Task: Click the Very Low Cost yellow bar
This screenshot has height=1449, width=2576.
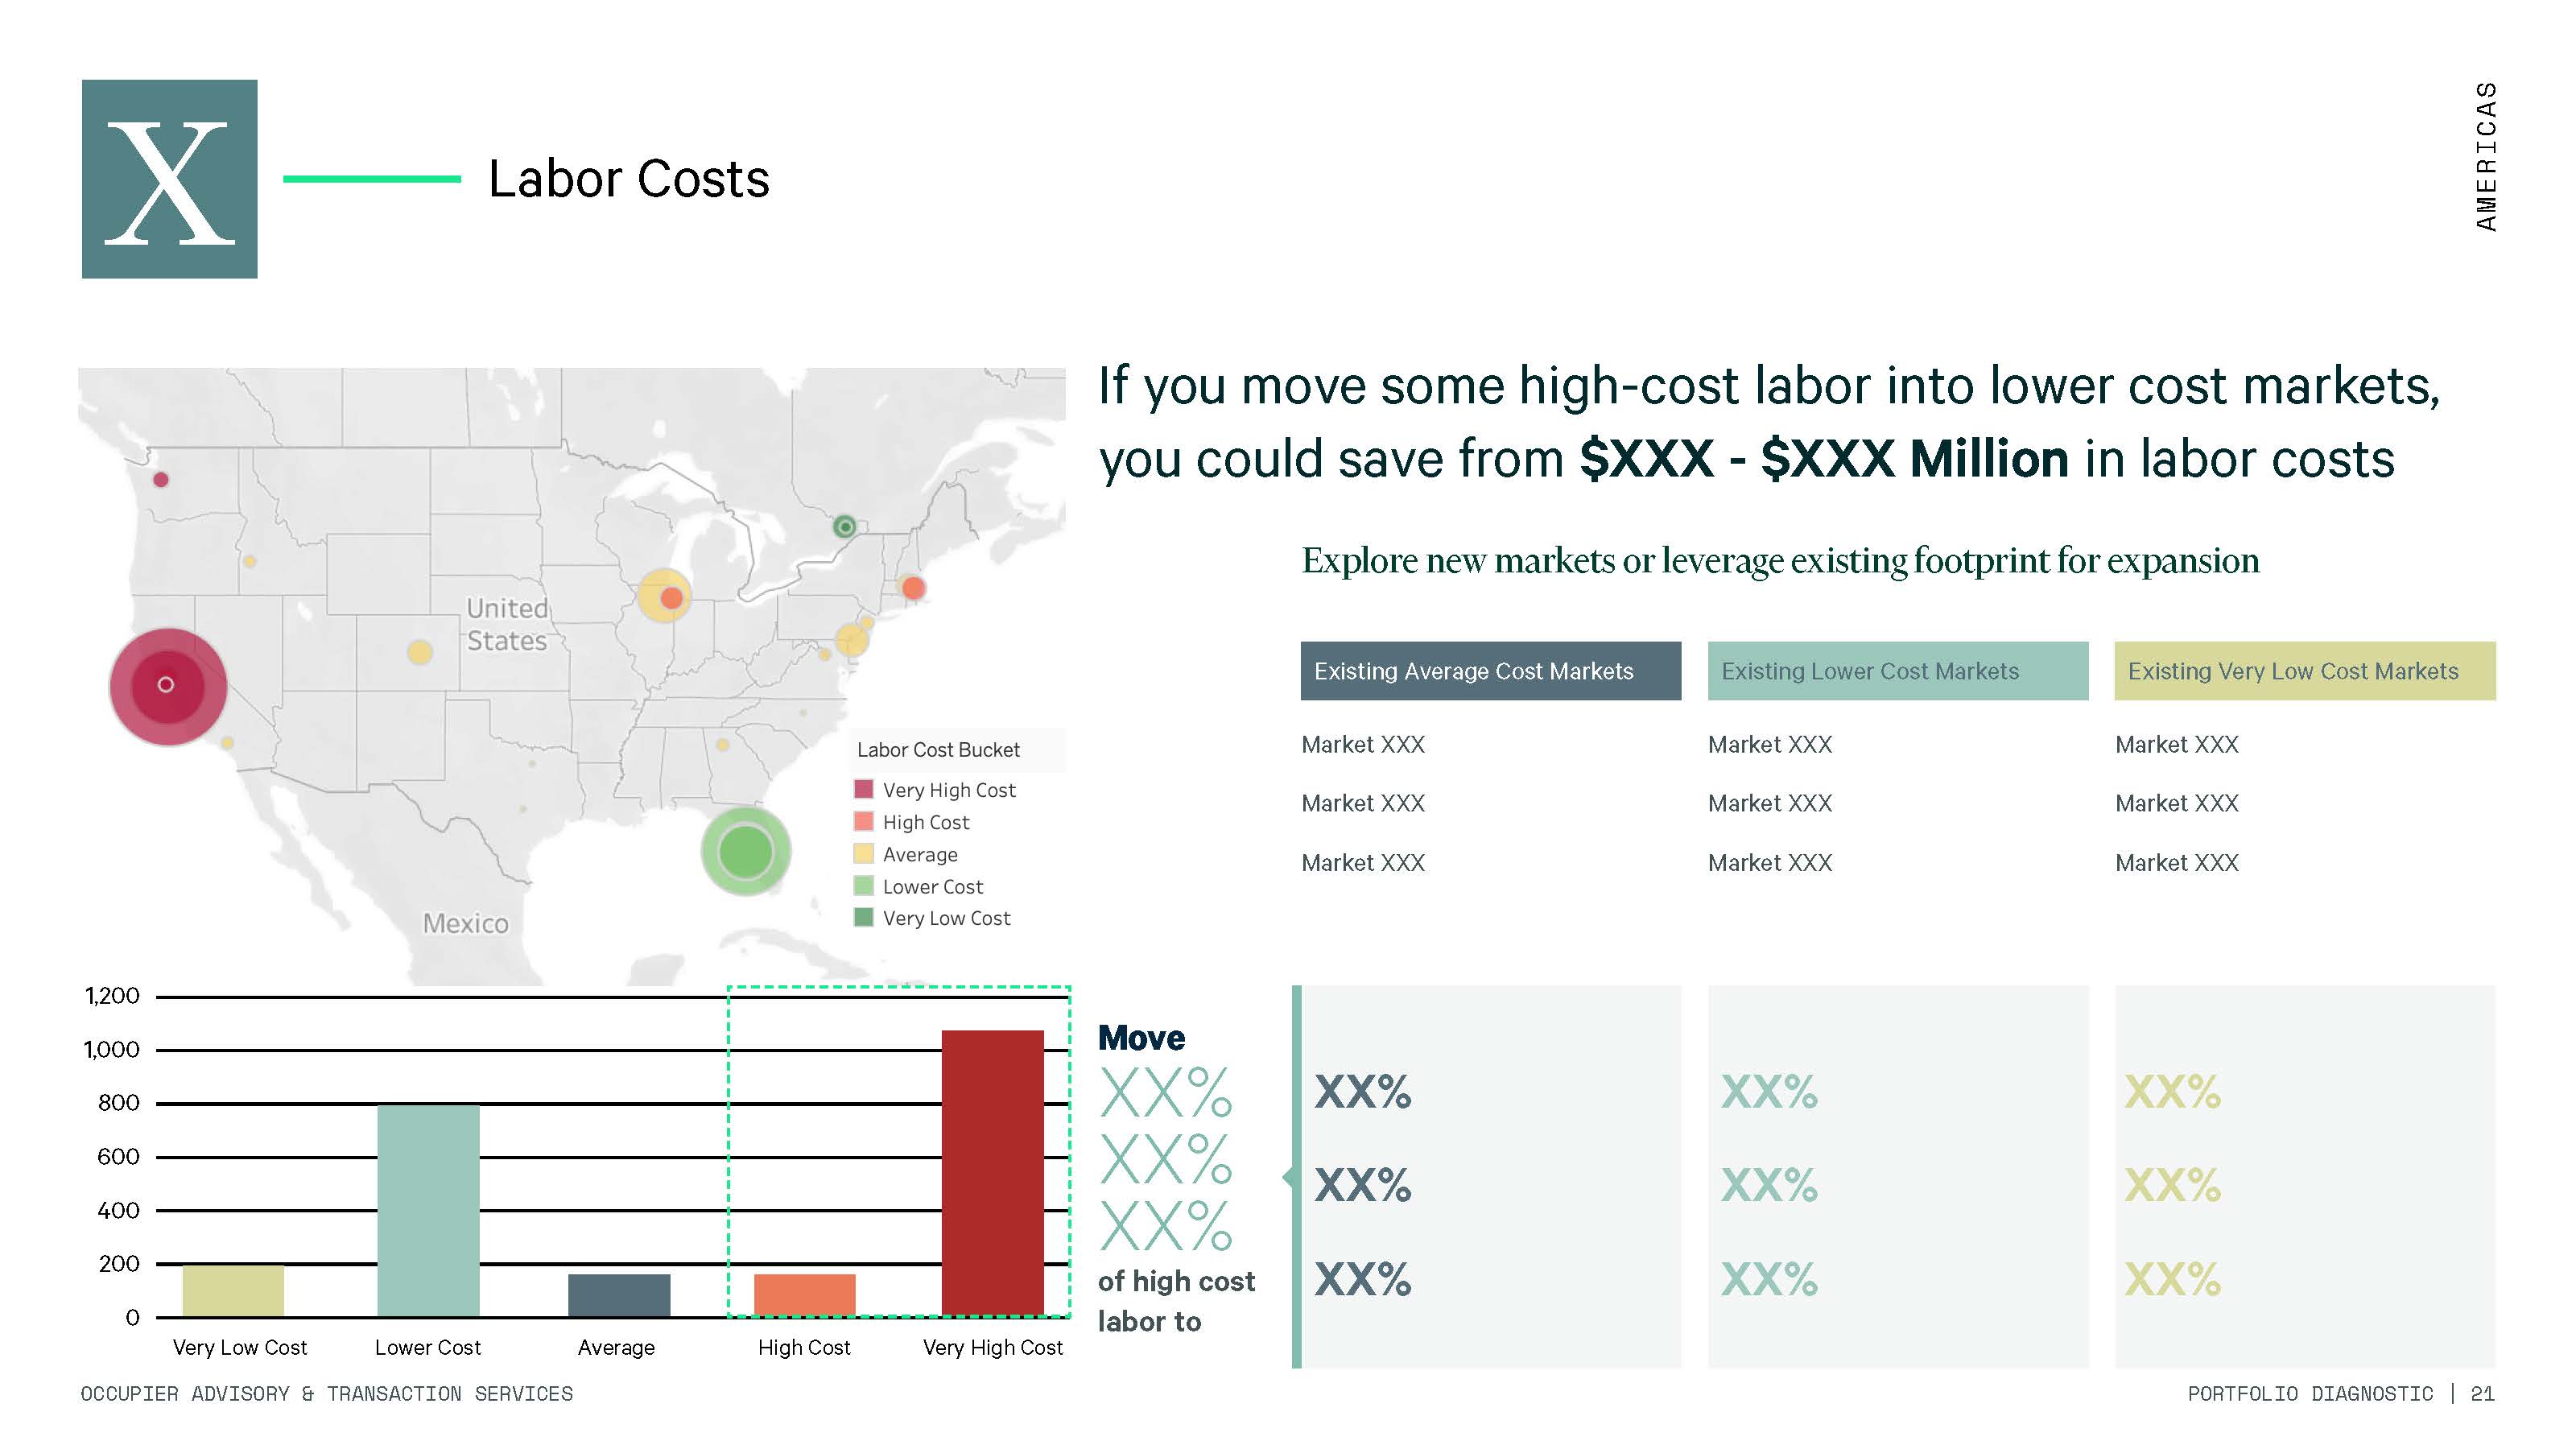Action: click(233, 1291)
